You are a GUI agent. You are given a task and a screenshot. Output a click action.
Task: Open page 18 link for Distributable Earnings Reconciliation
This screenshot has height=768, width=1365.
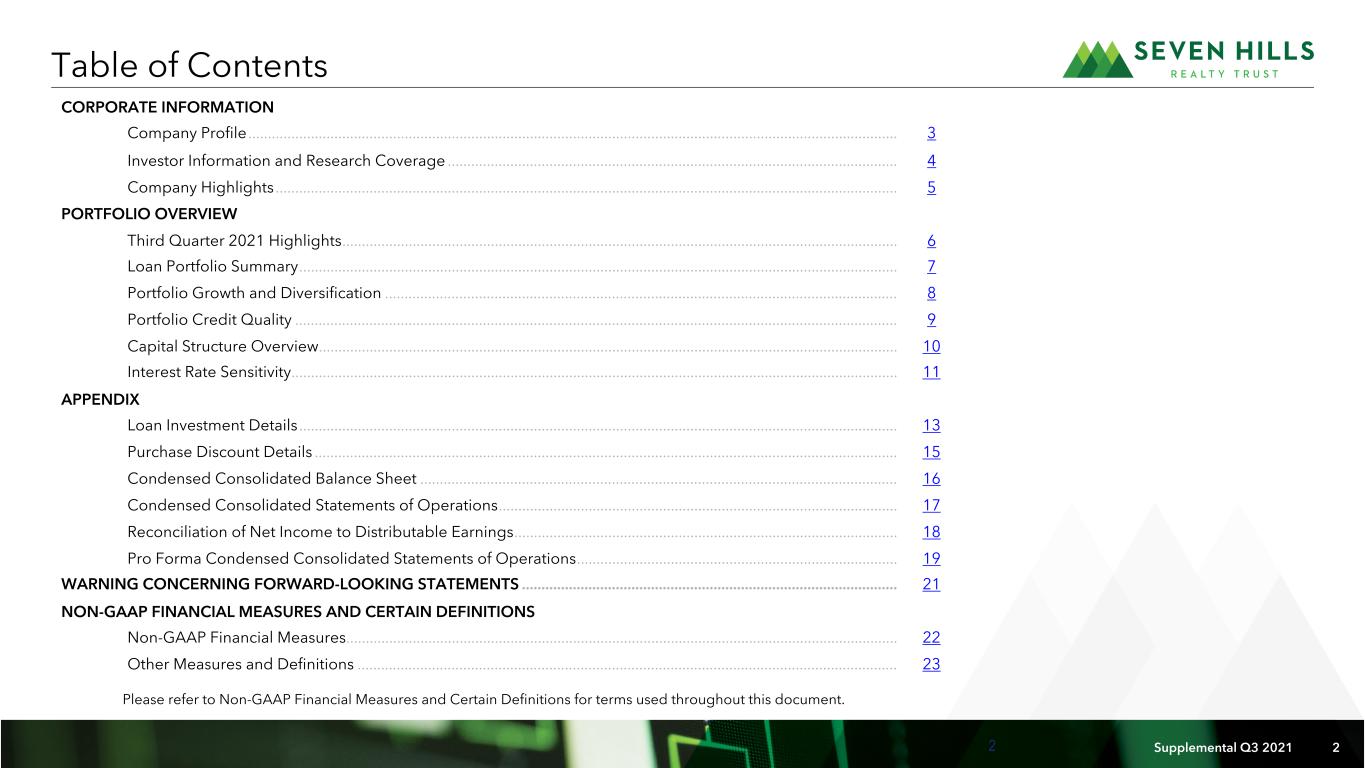[x=931, y=532]
